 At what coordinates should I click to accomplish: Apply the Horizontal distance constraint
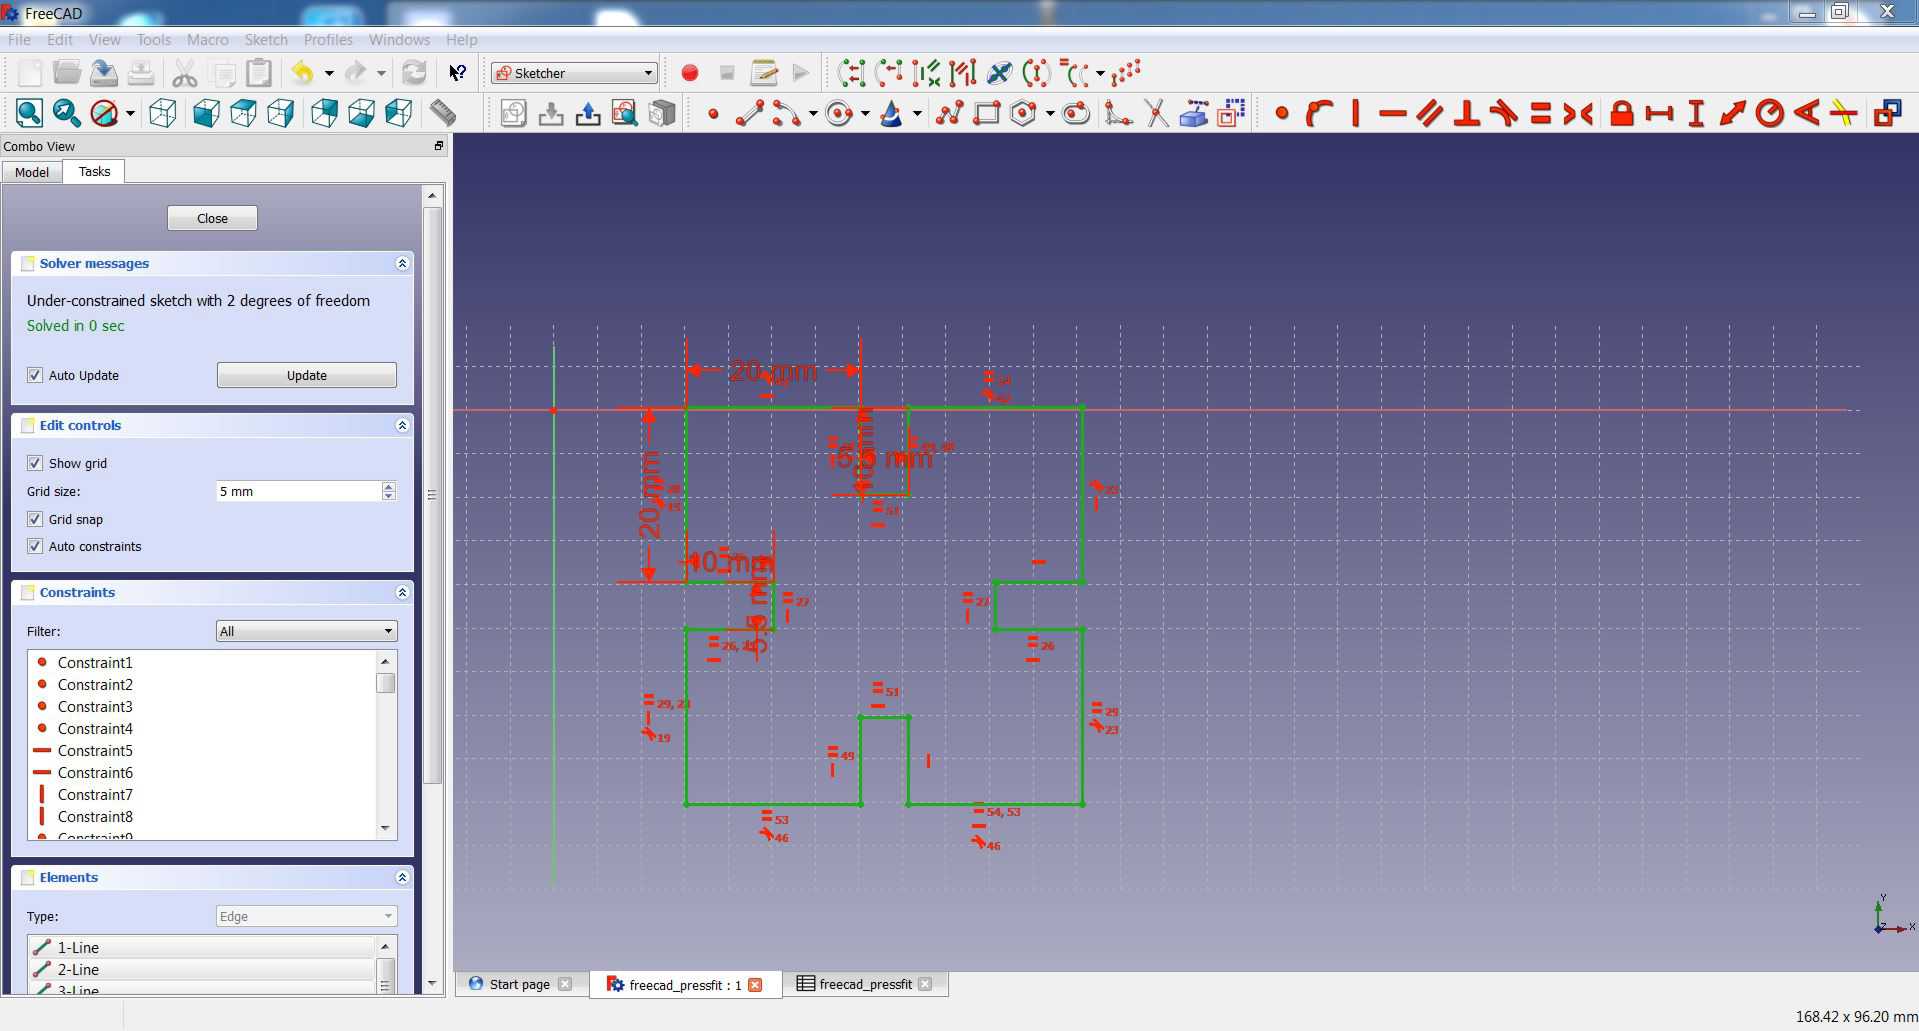point(1659,113)
